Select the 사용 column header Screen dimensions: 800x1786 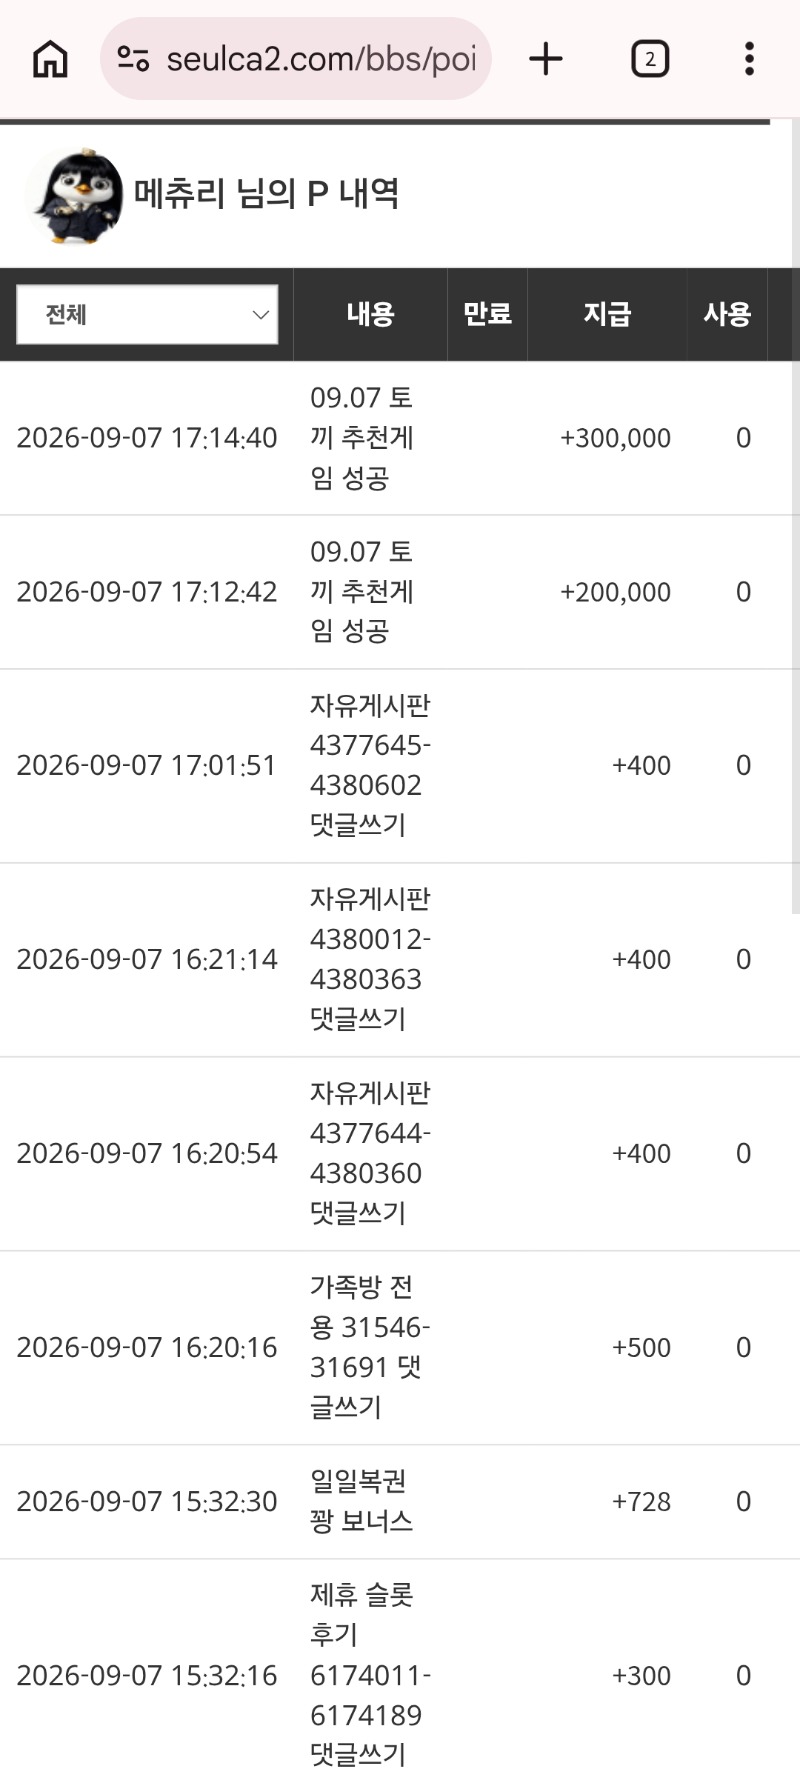[x=727, y=314]
